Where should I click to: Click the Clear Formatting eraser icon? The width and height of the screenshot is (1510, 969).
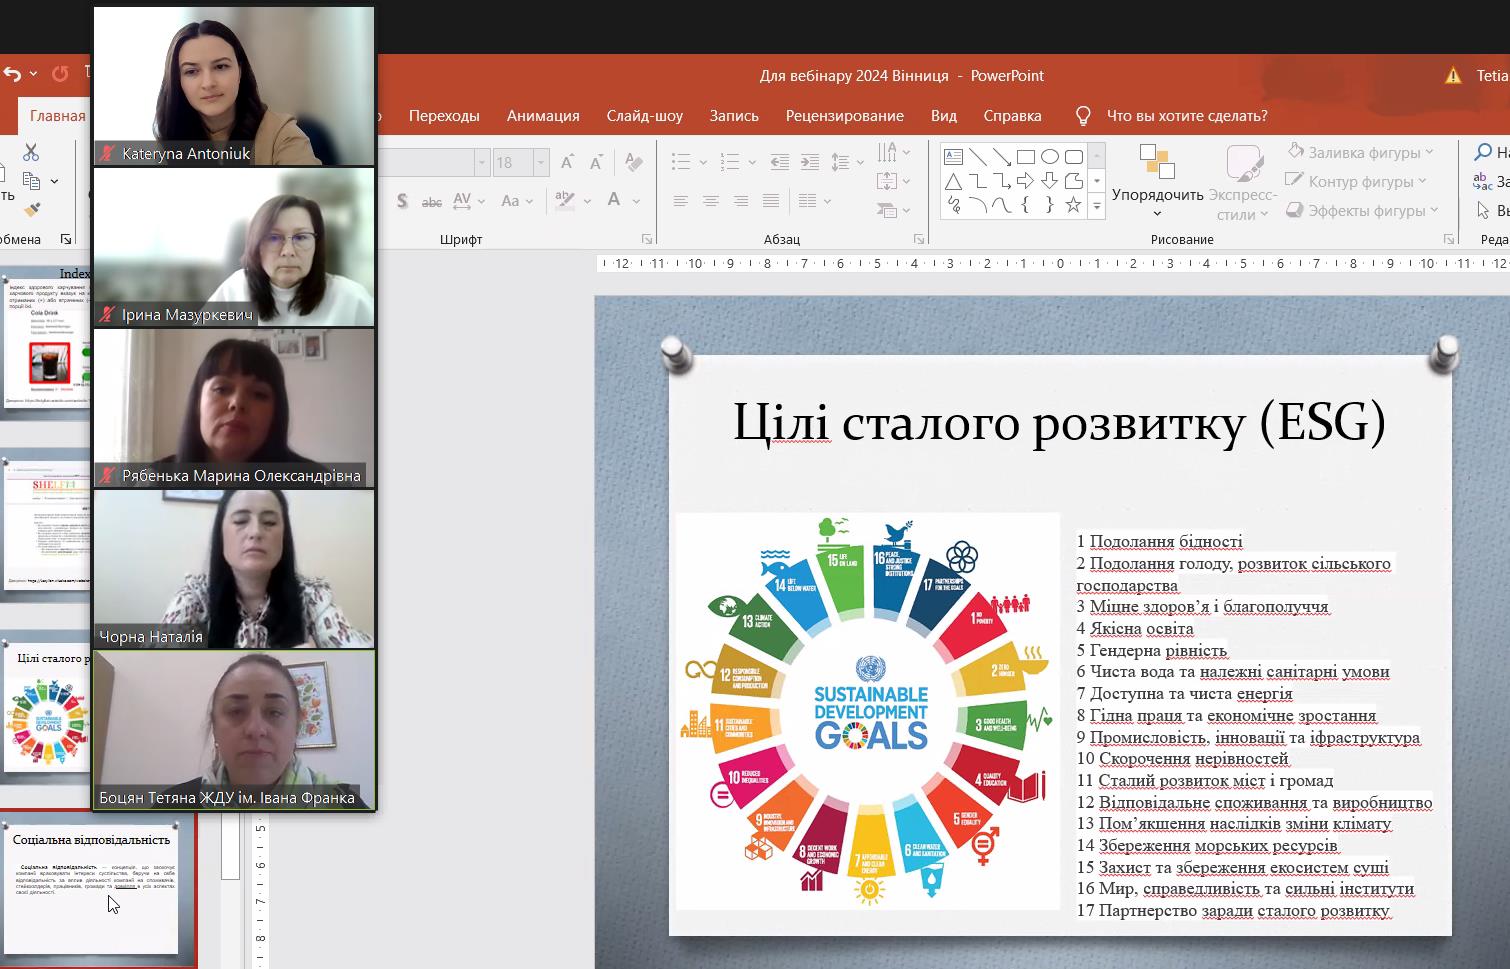[x=633, y=162]
